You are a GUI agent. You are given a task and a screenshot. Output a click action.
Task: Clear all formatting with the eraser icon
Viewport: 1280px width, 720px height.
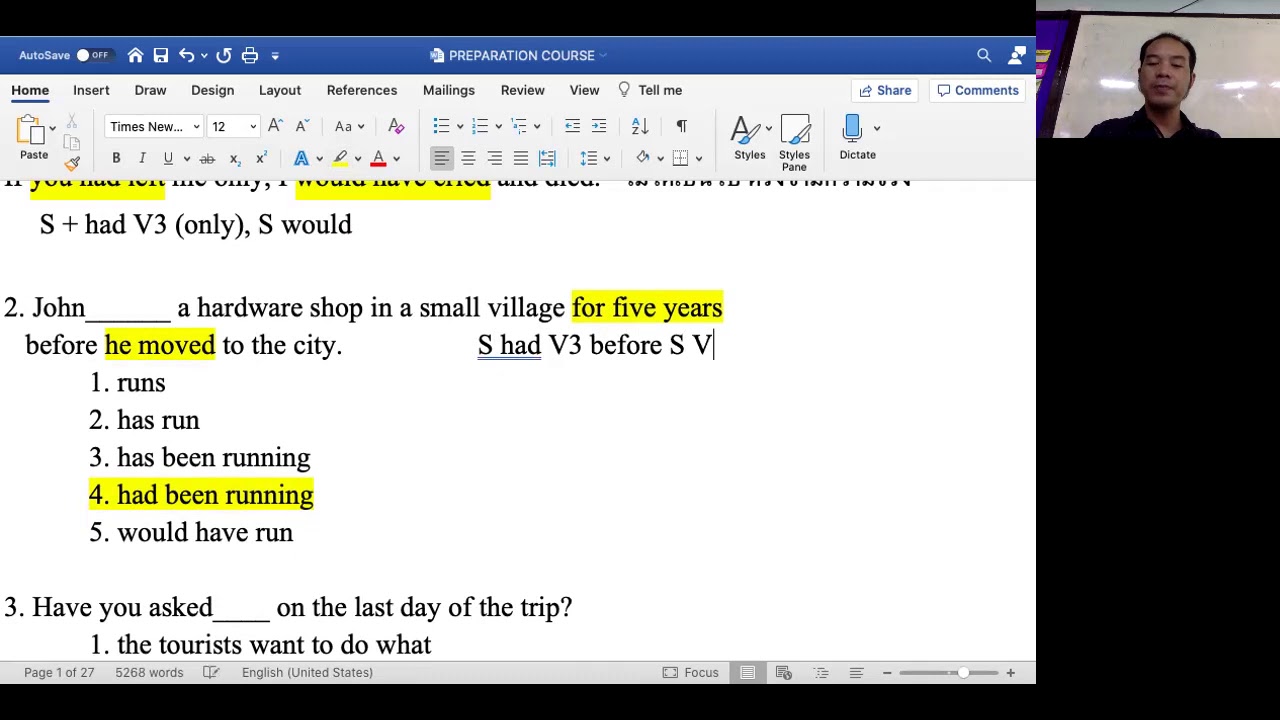click(x=396, y=126)
